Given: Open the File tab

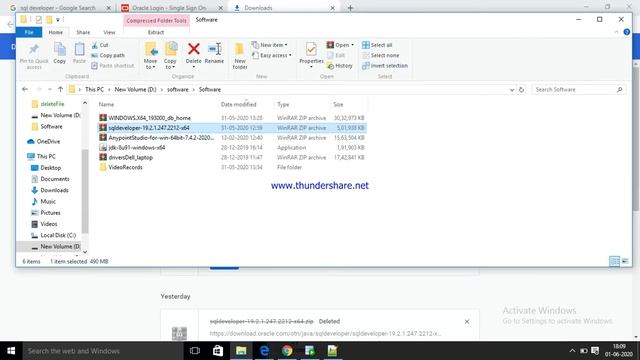Looking at the screenshot, I should coord(29,32).
